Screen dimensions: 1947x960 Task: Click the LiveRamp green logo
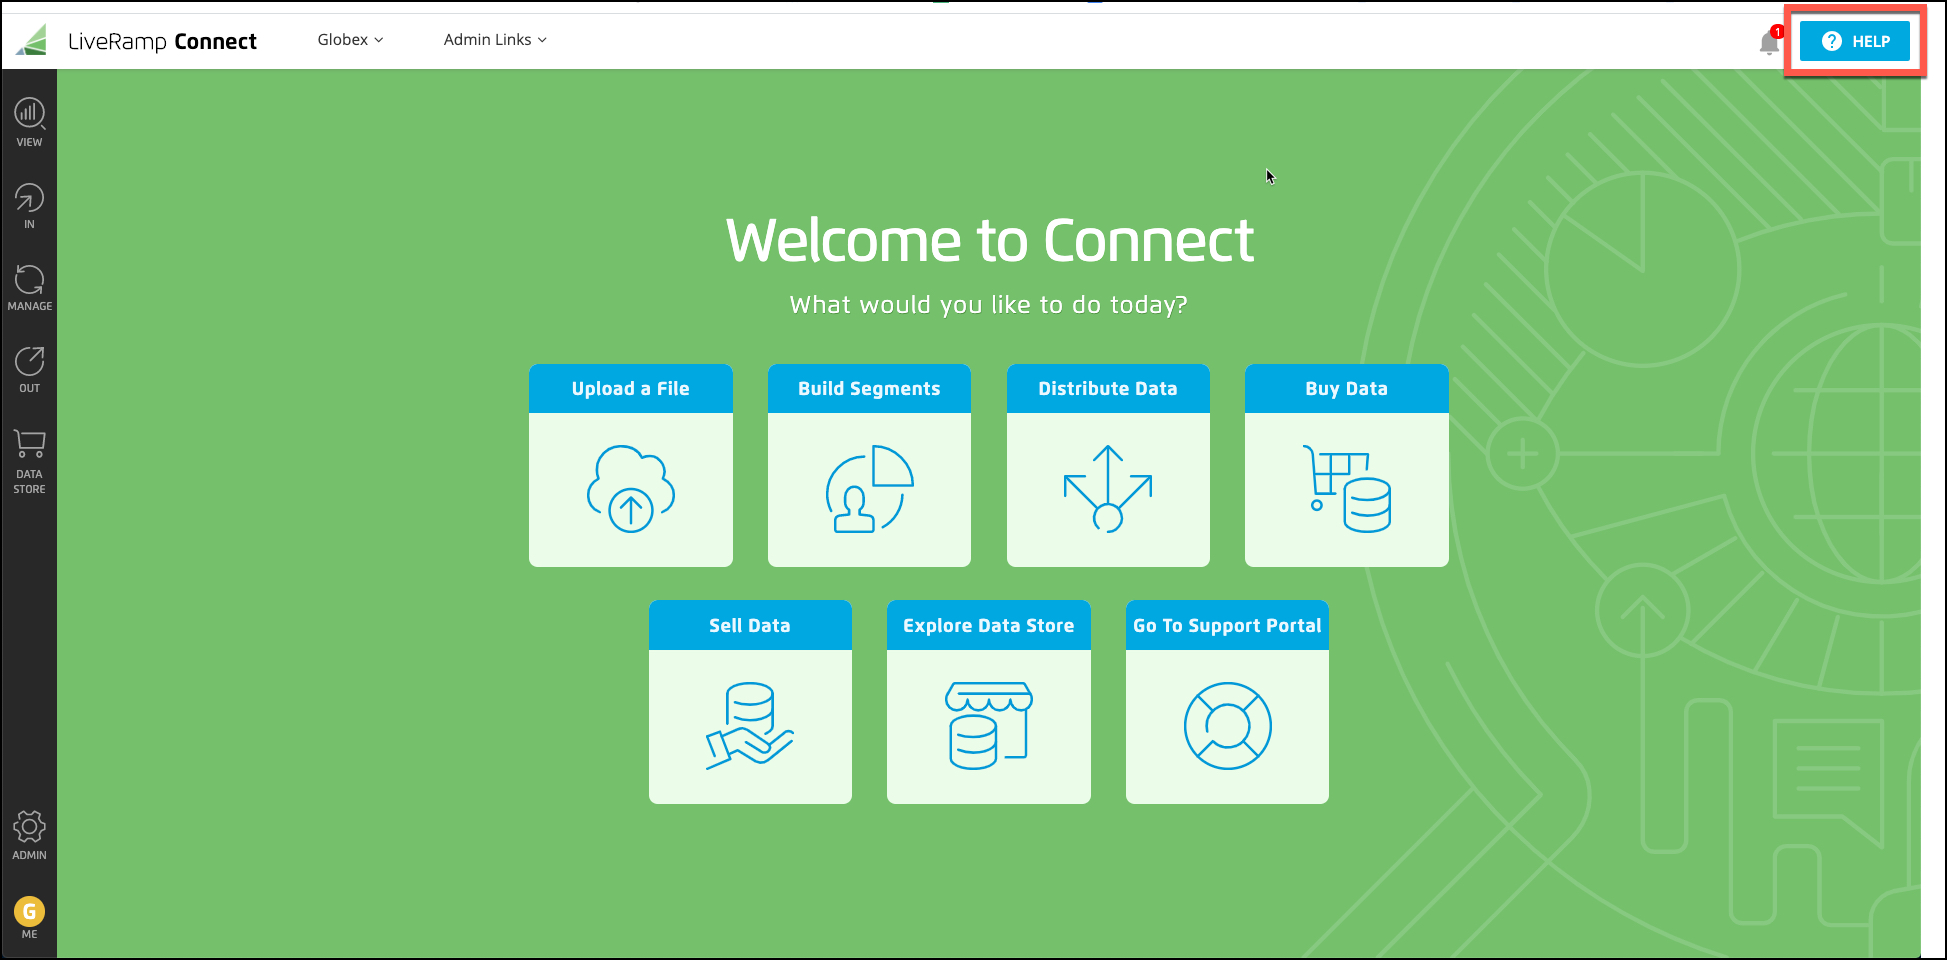click(x=32, y=40)
